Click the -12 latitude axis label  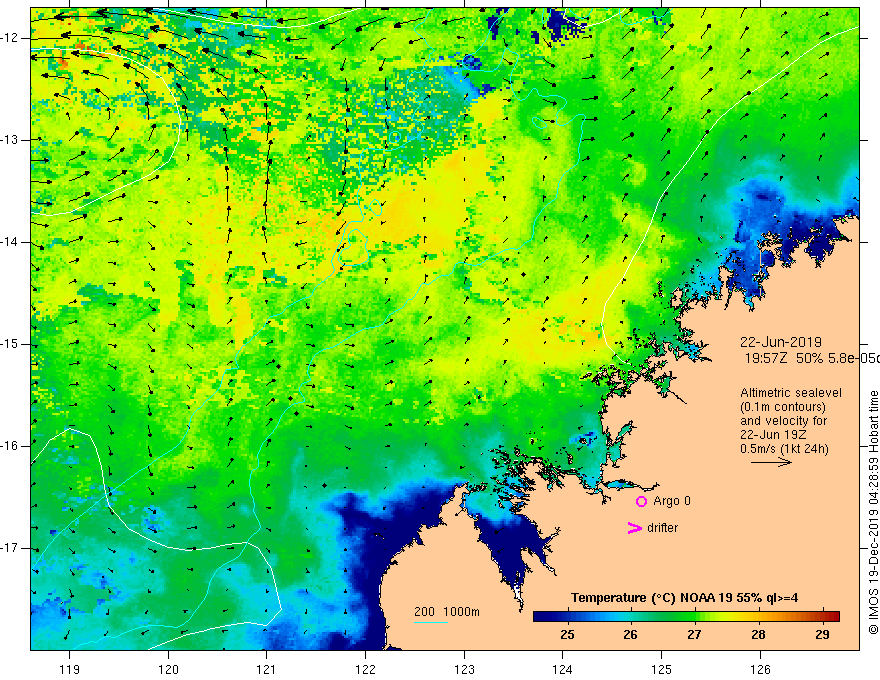(x=10, y=38)
